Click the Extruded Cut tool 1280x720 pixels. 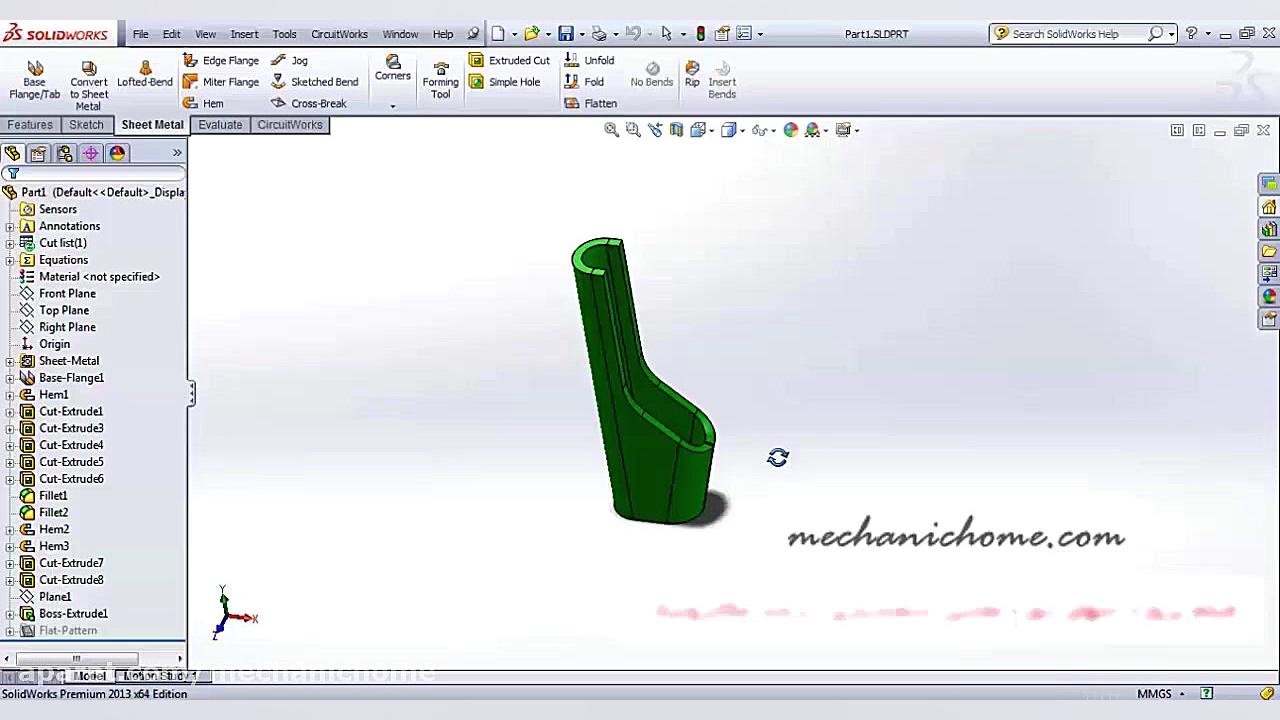tap(510, 60)
